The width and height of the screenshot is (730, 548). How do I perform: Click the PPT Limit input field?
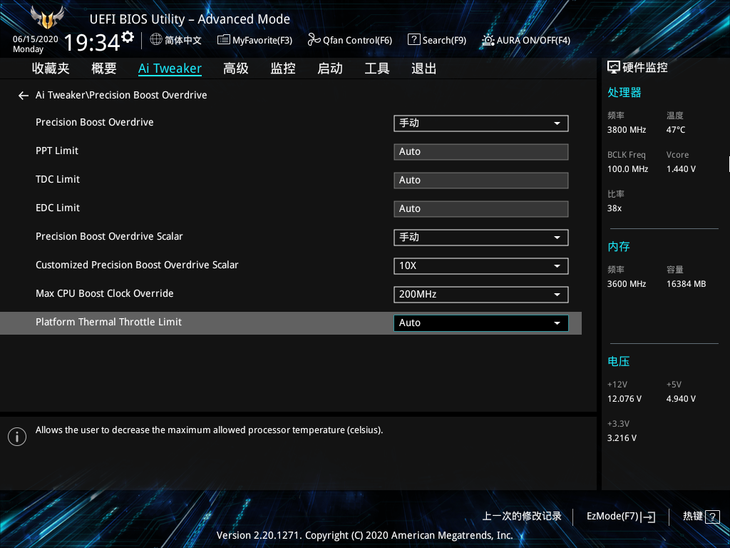480,152
